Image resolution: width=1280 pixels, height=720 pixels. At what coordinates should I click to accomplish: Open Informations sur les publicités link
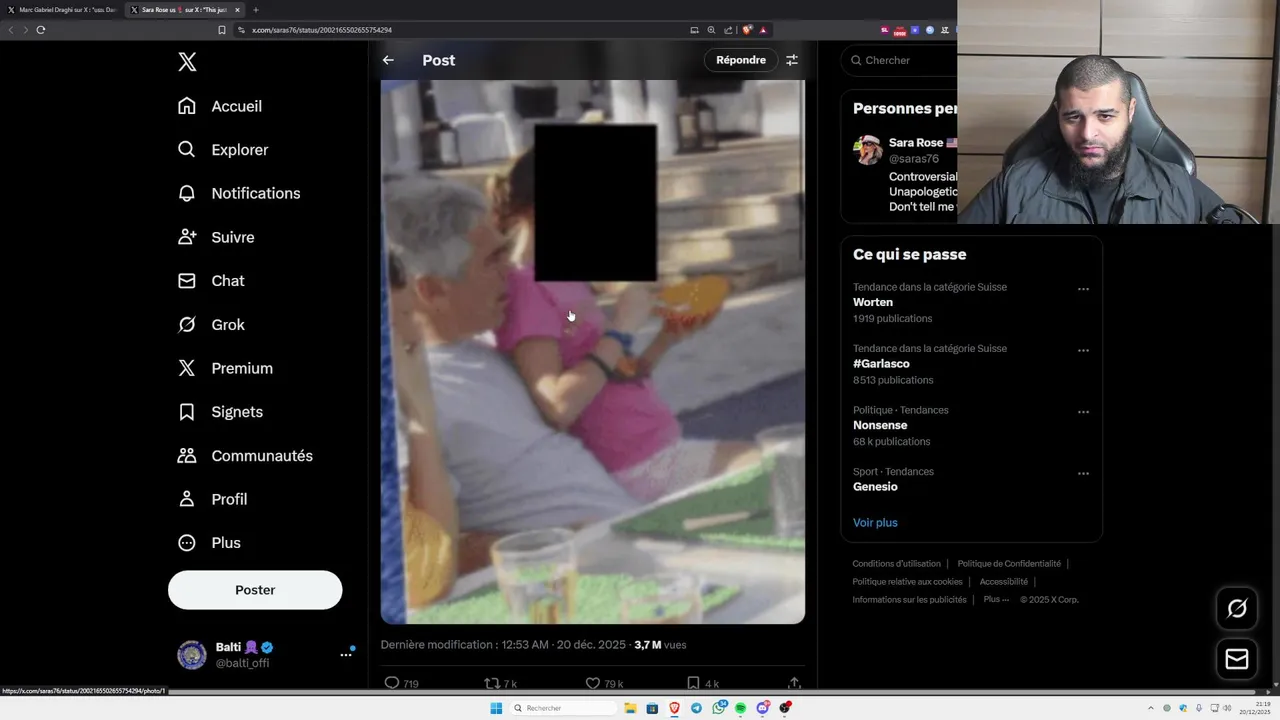(909, 600)
